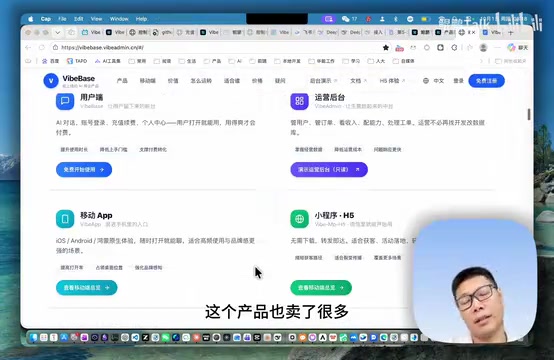
Task: Open the 百度 bookmark
Action: pos(51,61)
